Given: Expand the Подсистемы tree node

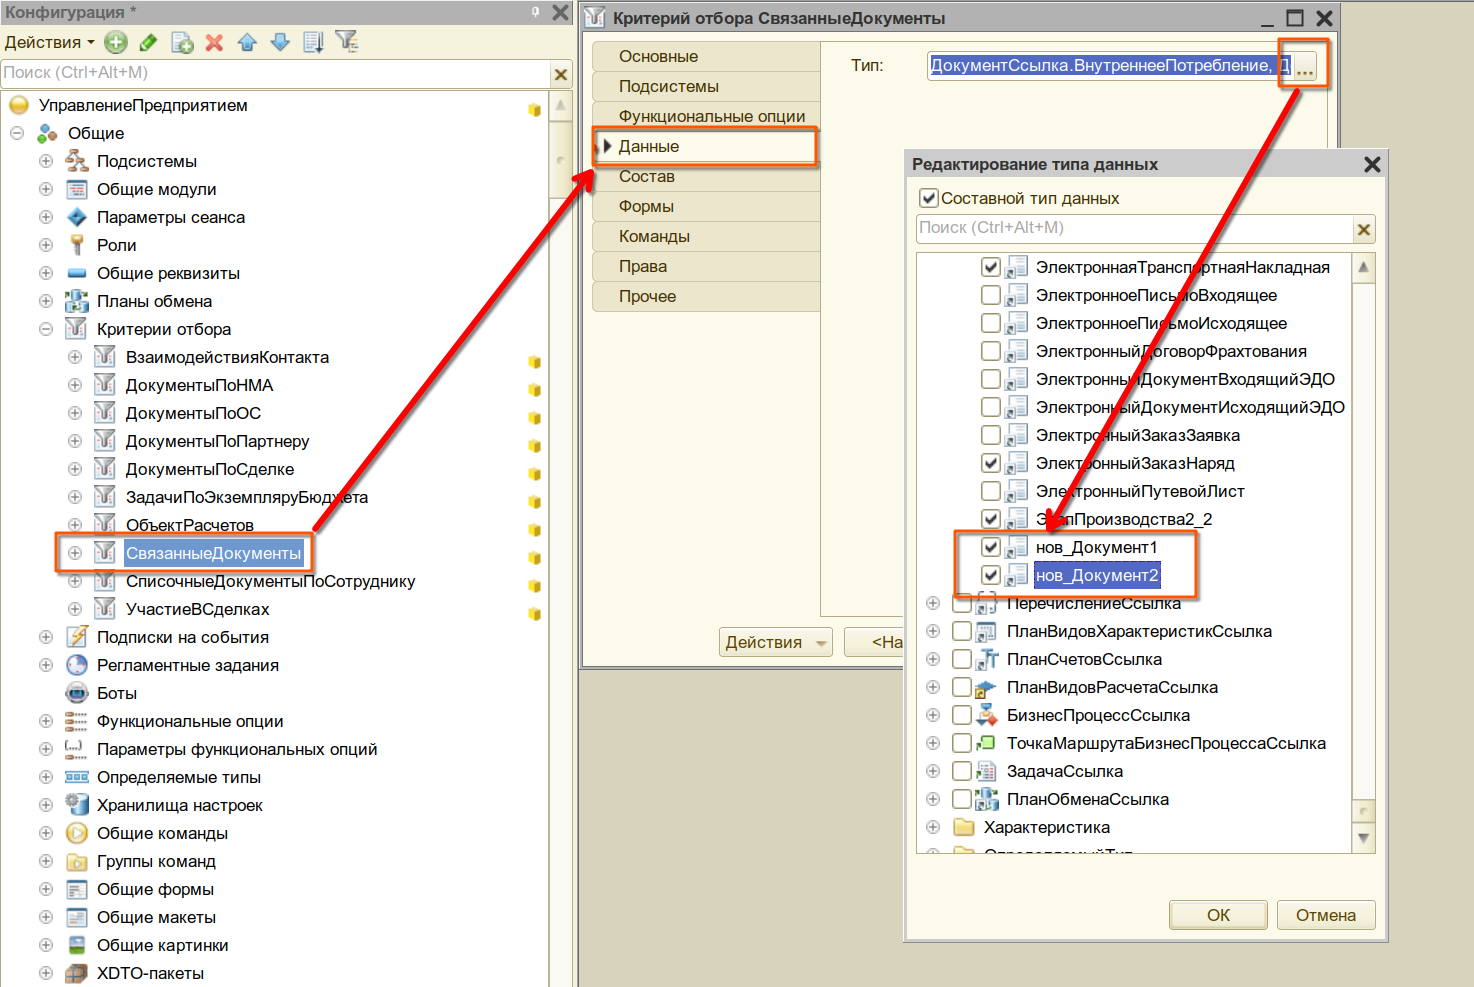Looking at the screenshot, I should (46, 161).
